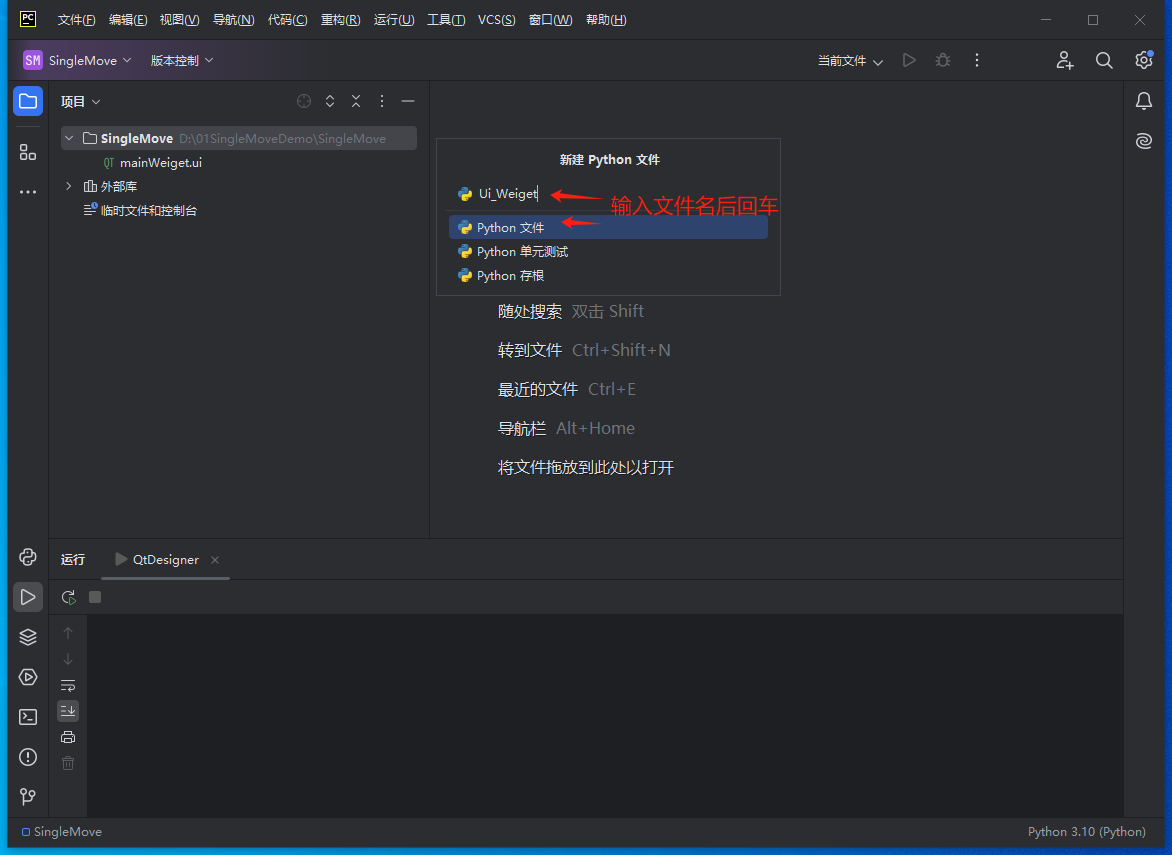Open the 版本控制 dropdown
The height and width of the screenshot is (855, 1172).
click(182, 61)
